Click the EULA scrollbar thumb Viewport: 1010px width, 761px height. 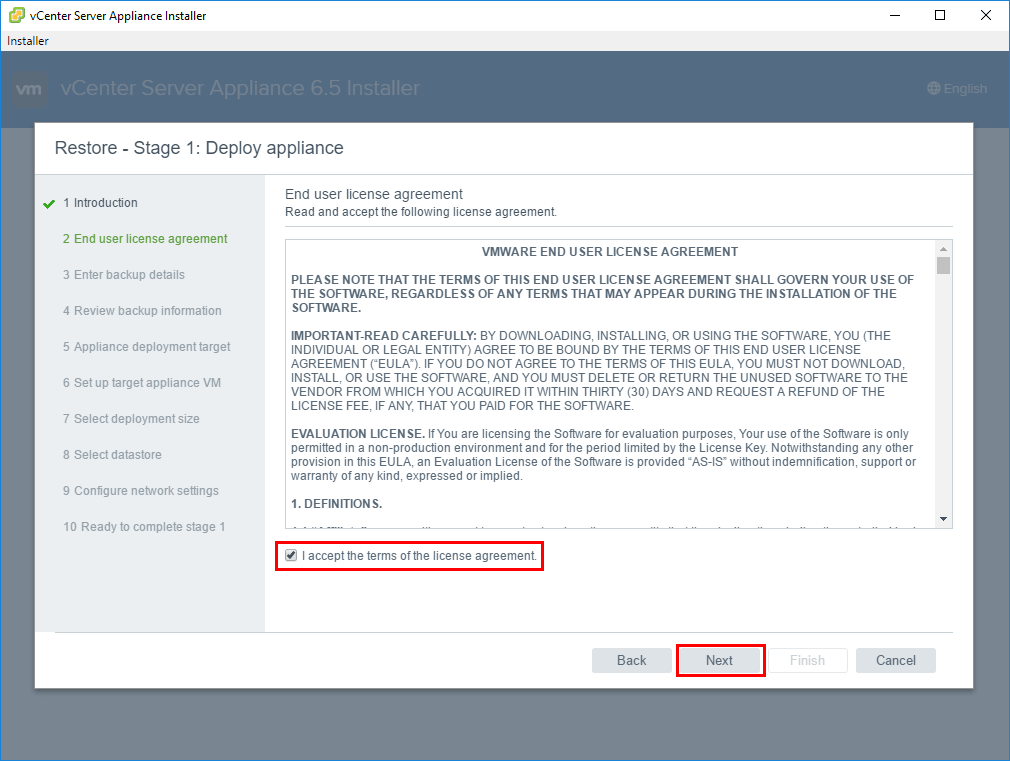(x=944, y=265)
